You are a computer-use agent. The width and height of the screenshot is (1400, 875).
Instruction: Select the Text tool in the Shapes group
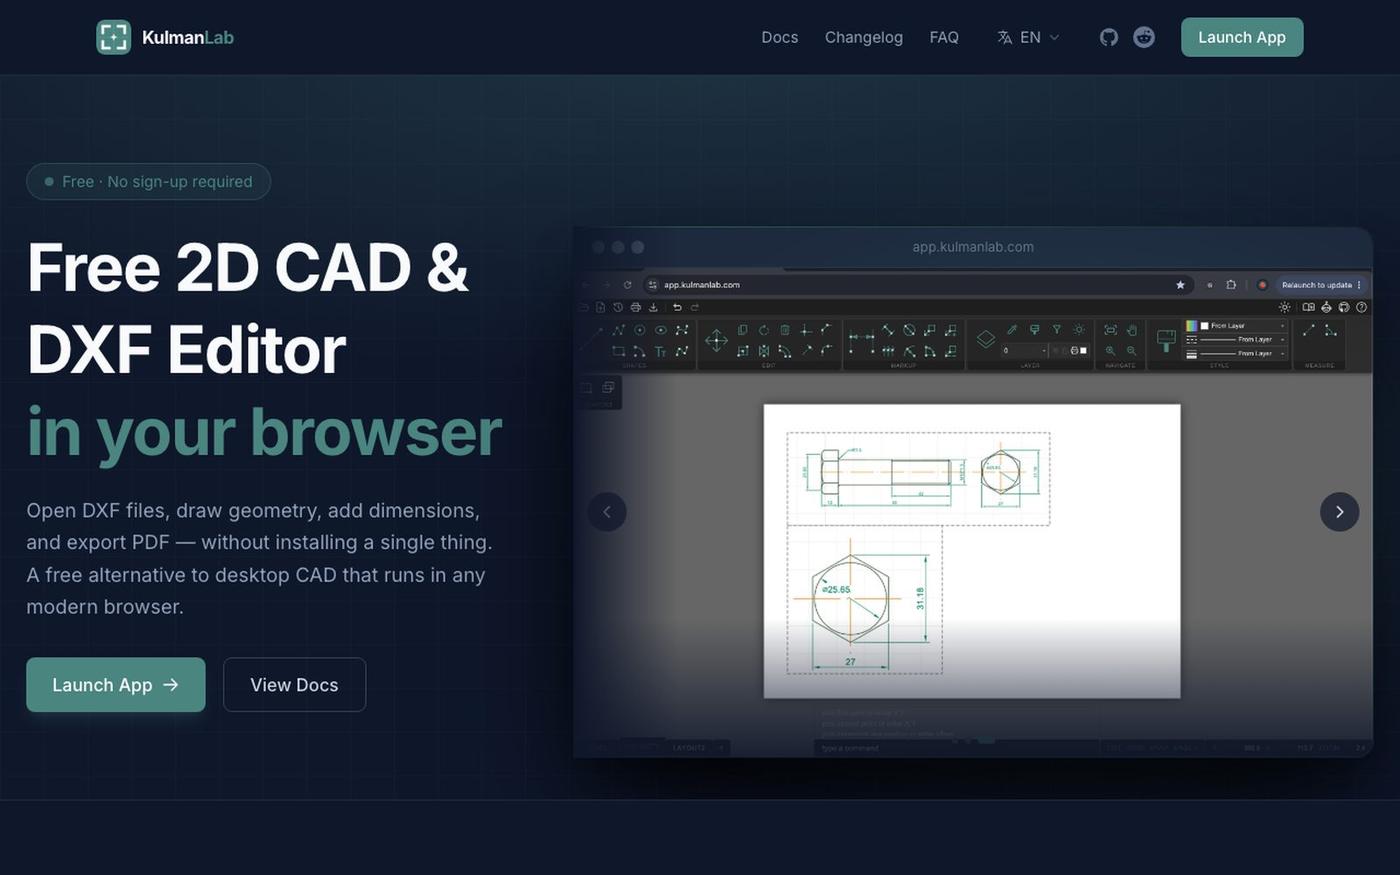tap(661, 351)
